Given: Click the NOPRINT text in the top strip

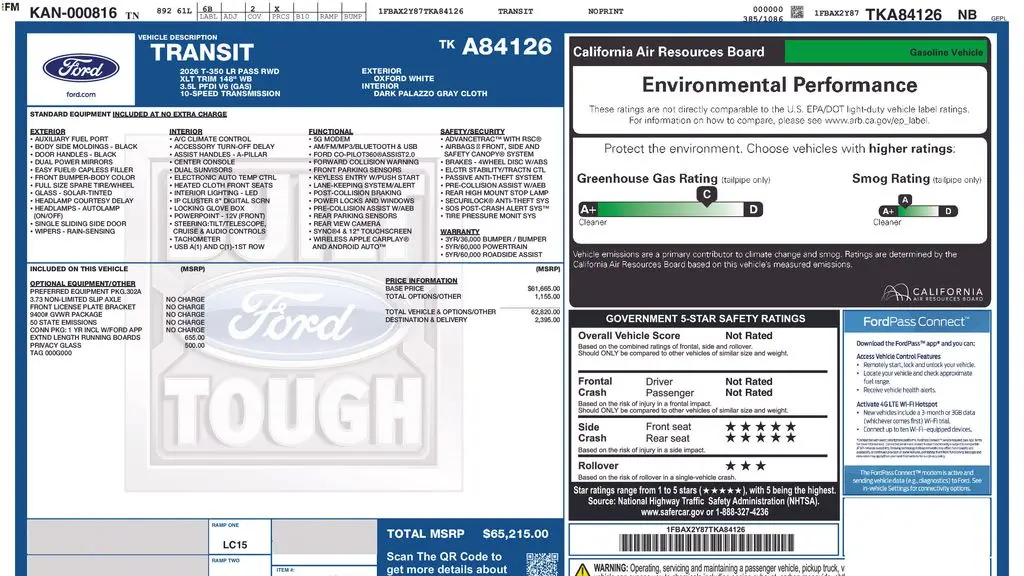Looking at the screenshot, I should (x=605, y=12).
